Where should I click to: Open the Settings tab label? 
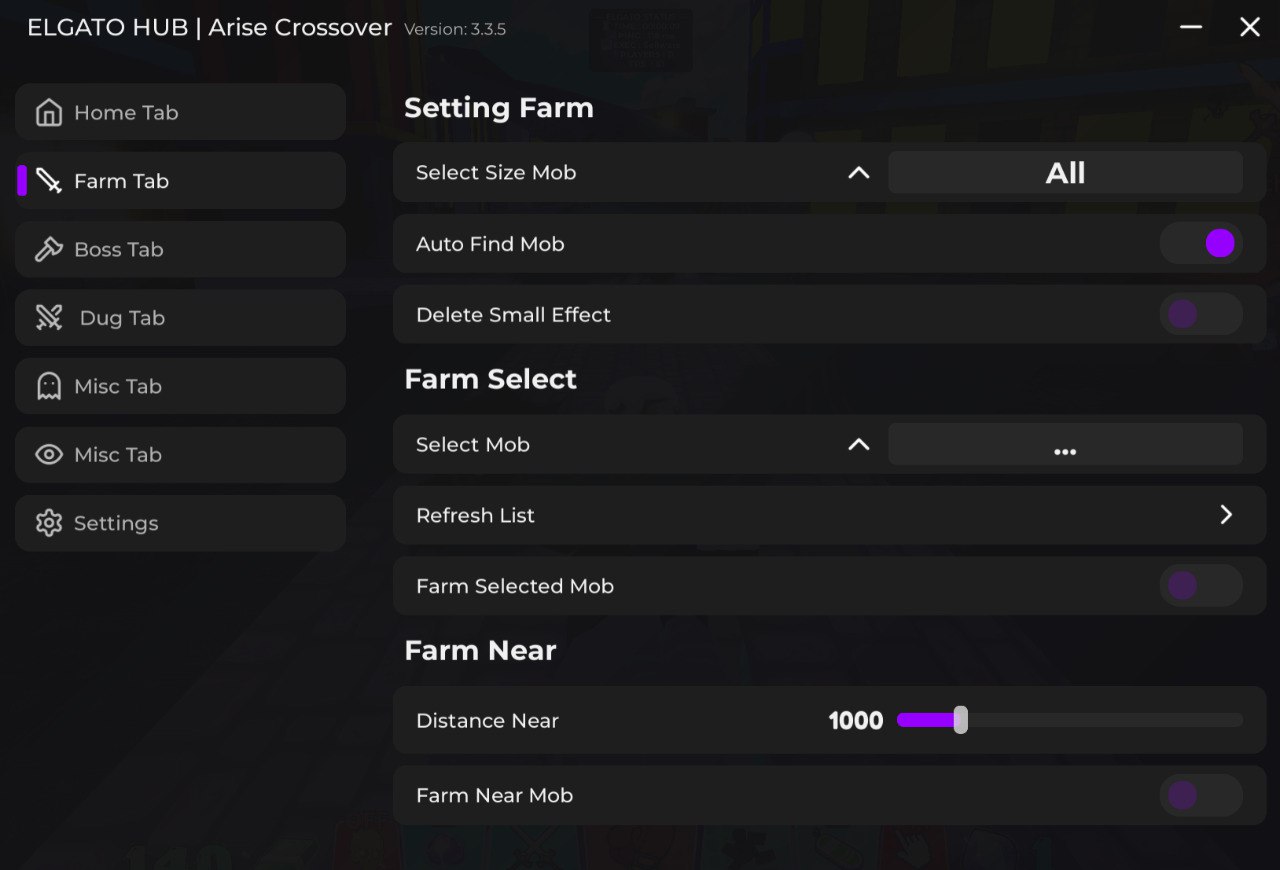click(116, 523)
